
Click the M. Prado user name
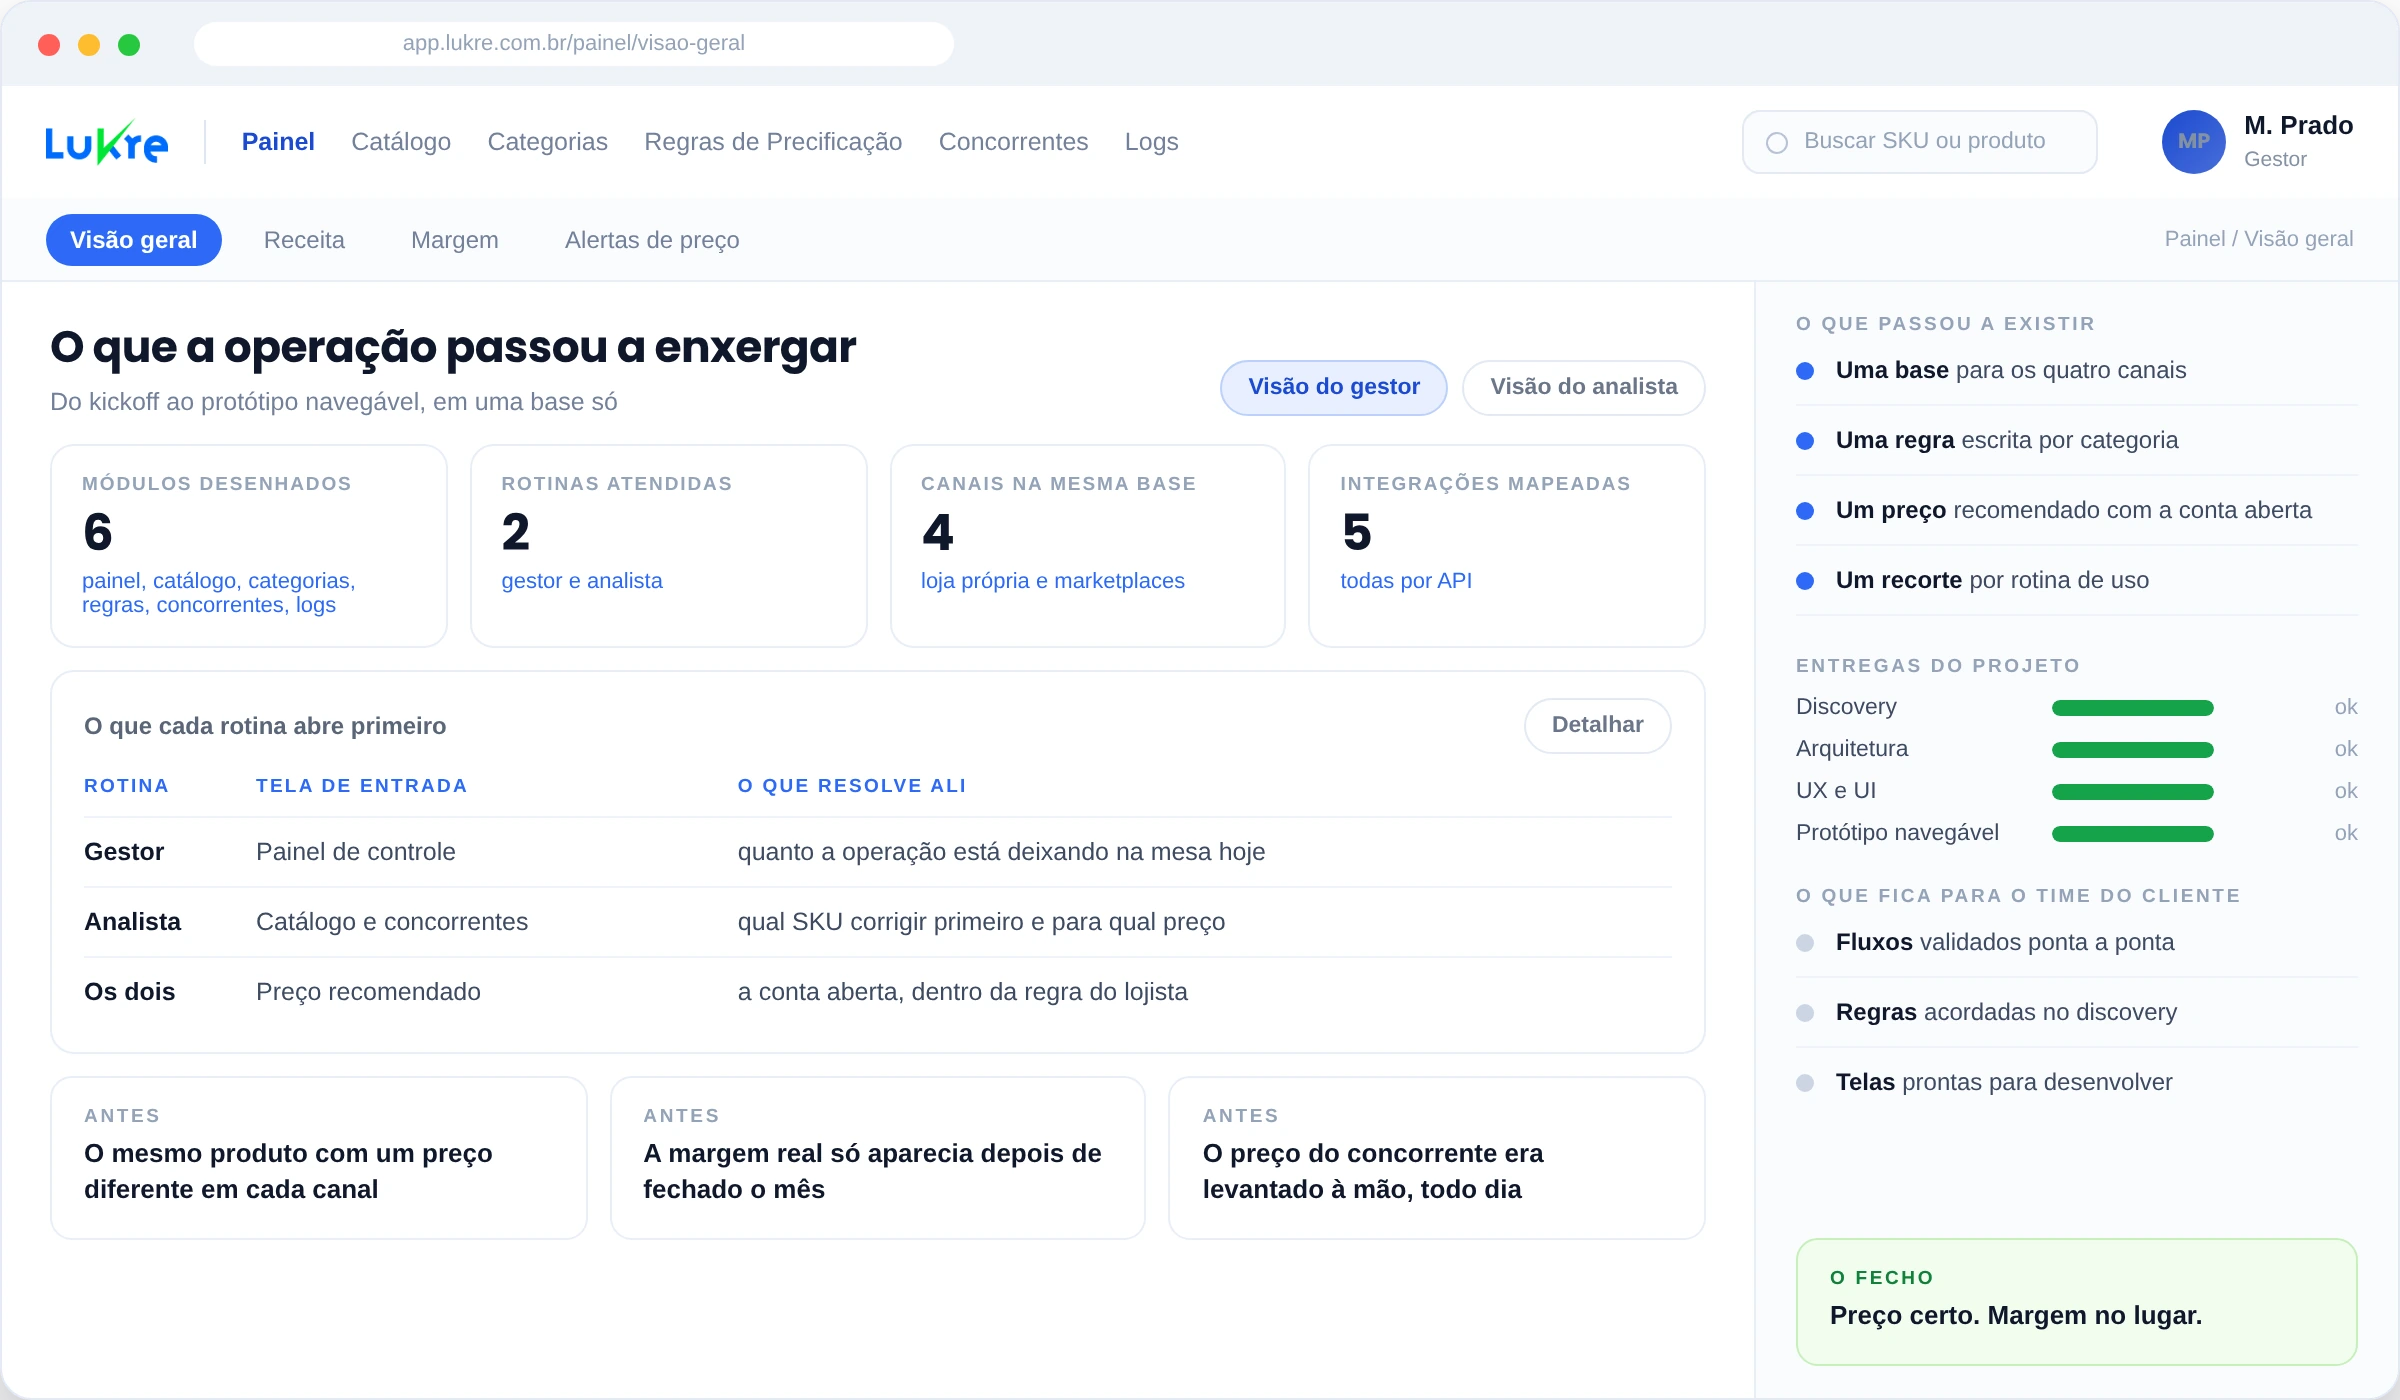(2299, 126)
